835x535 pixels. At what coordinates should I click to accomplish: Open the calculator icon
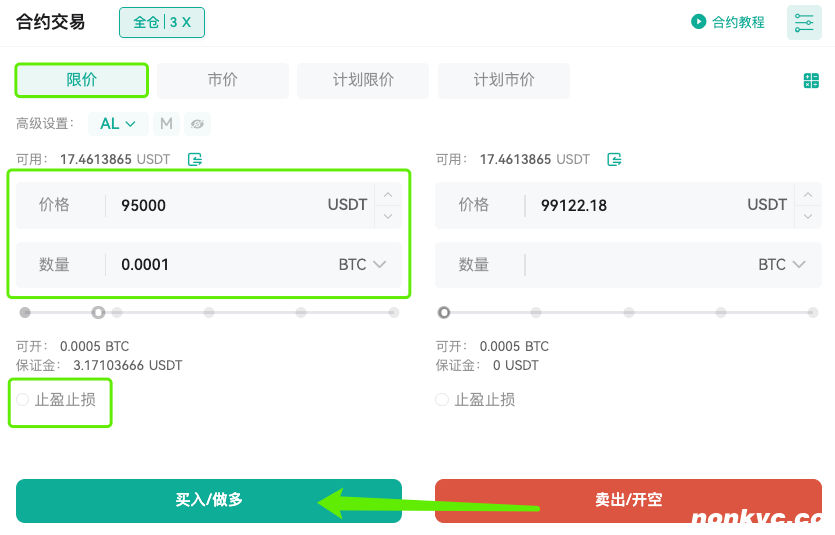[x=811, y=81]
